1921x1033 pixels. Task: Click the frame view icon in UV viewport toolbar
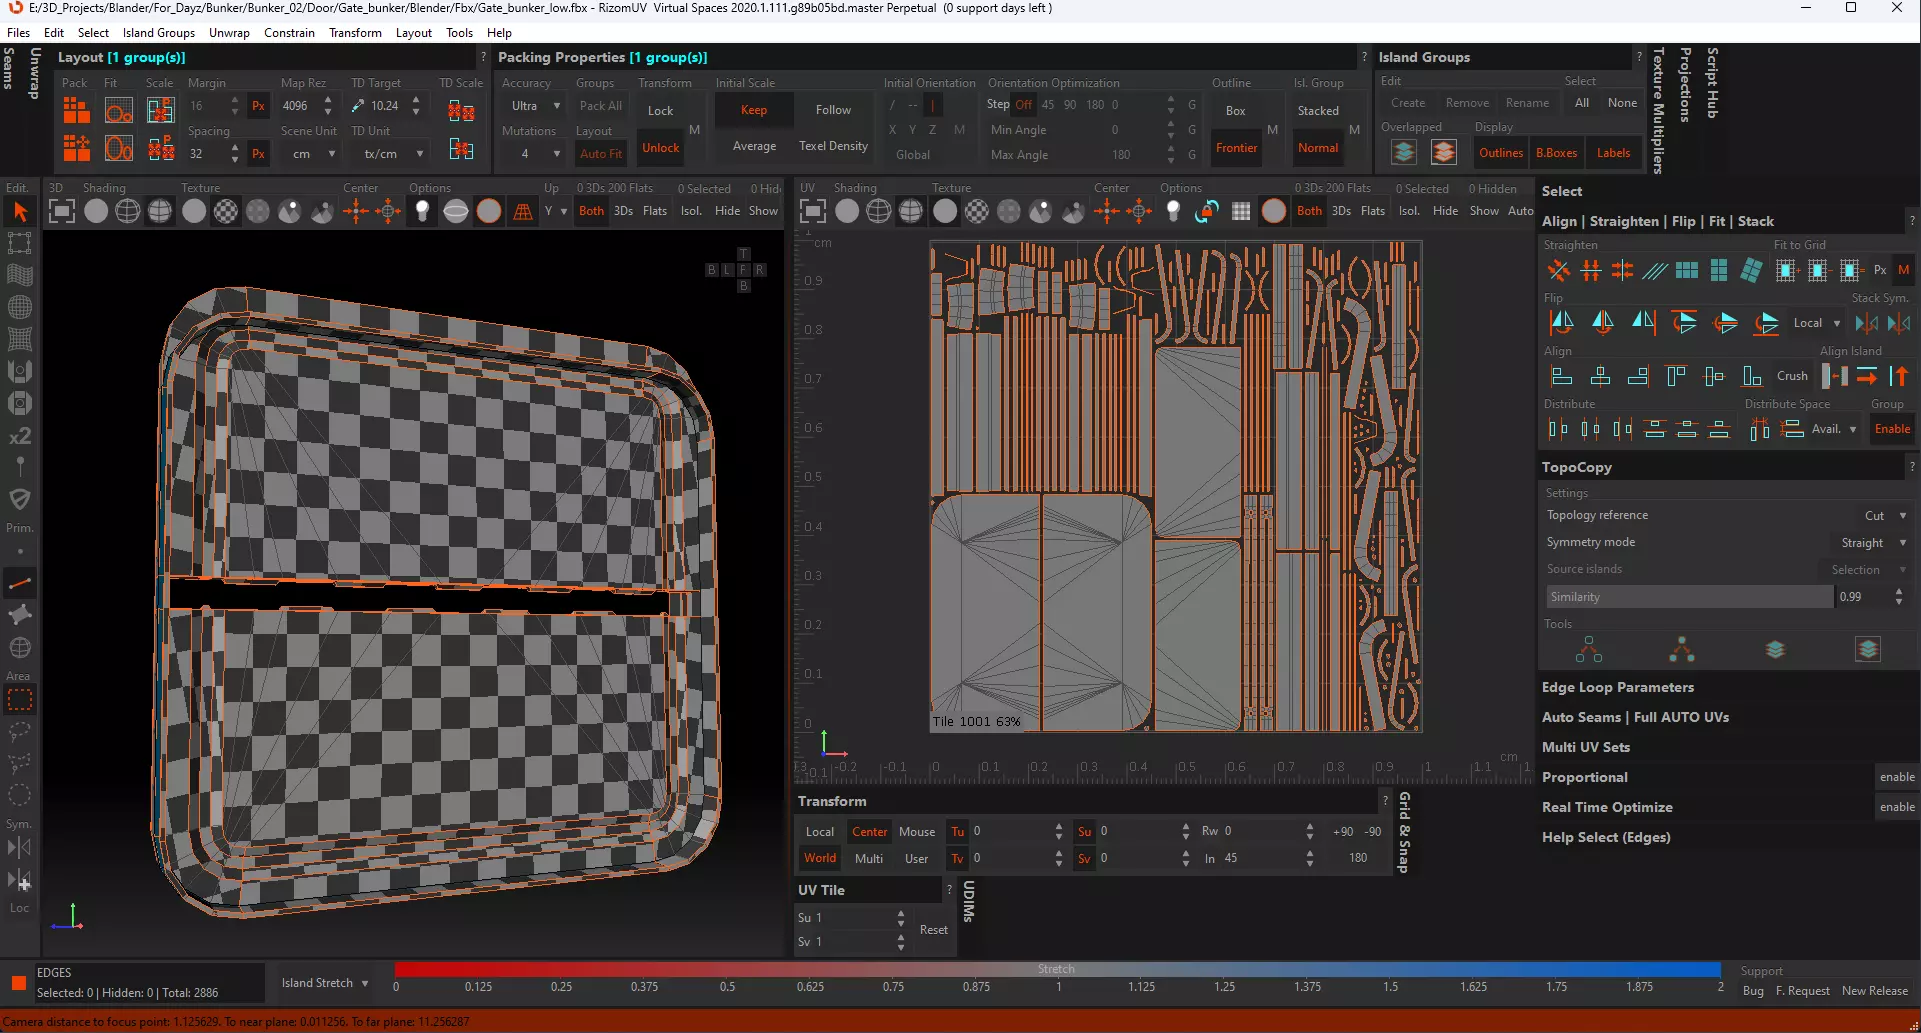coord(813,211)
